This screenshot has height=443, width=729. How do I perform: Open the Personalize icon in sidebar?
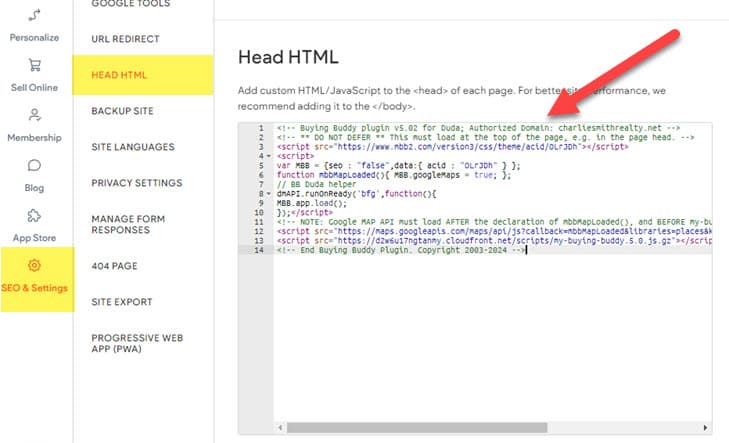click(34, 15)
